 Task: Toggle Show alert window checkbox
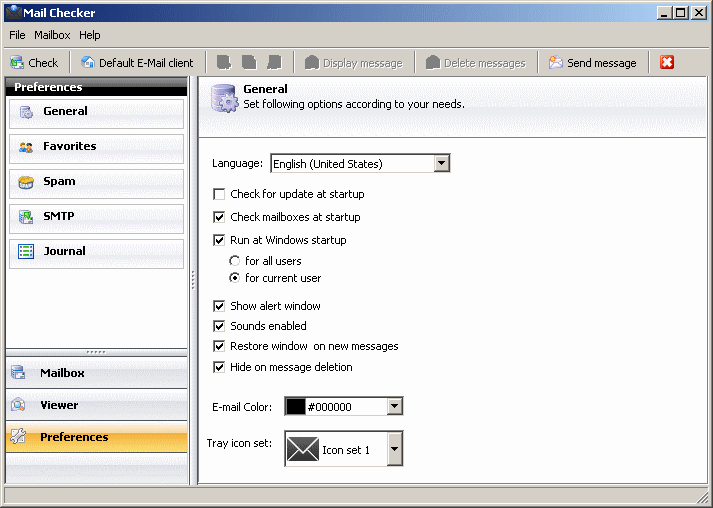[219, 306]
